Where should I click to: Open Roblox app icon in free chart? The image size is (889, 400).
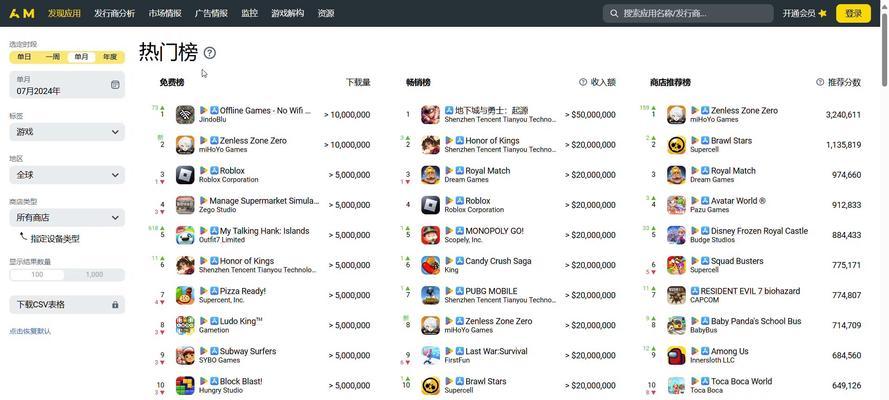[185, 175]
